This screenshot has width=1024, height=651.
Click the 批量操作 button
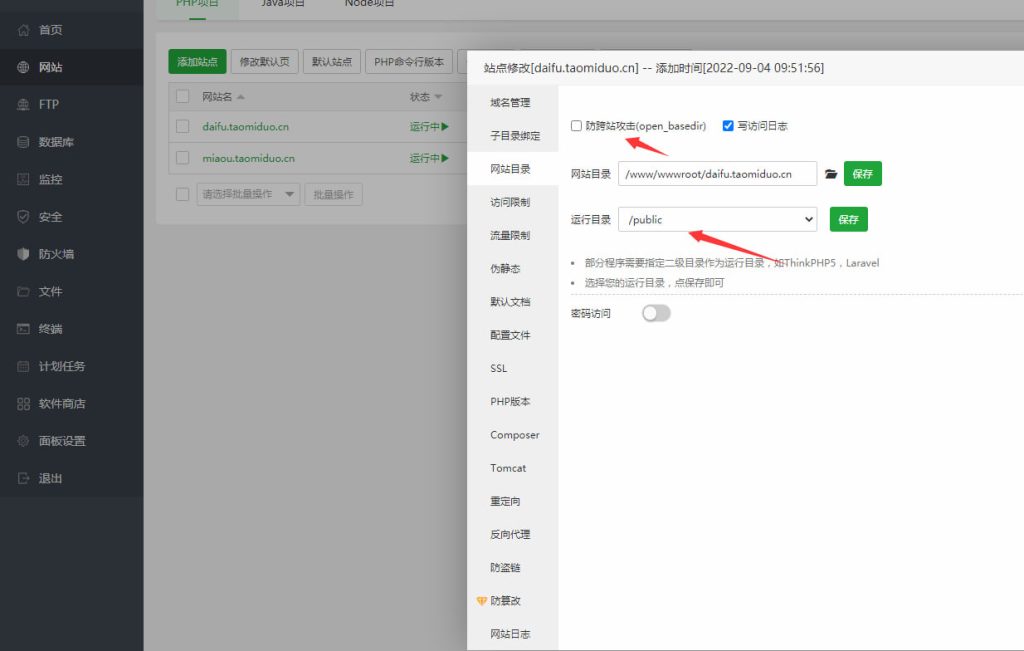[x=334, y=195]
